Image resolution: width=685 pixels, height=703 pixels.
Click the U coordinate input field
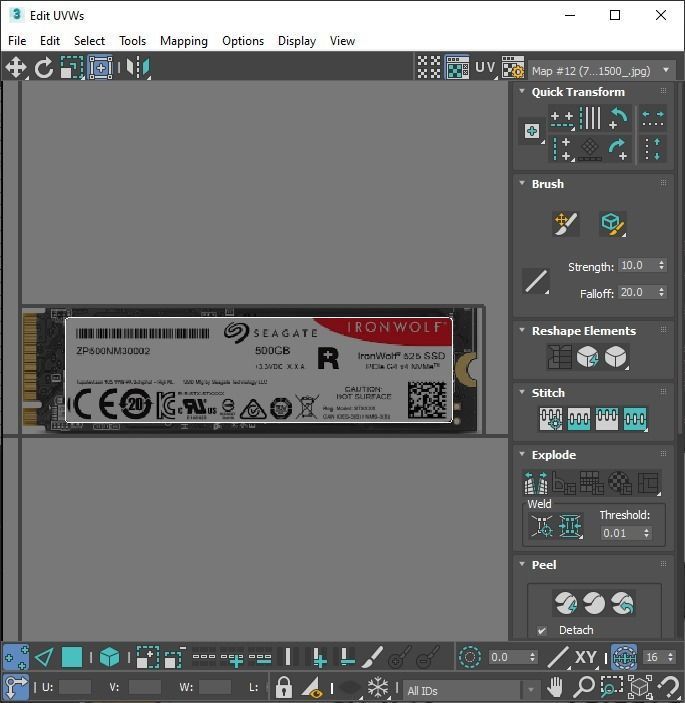[x=75, y=687]
